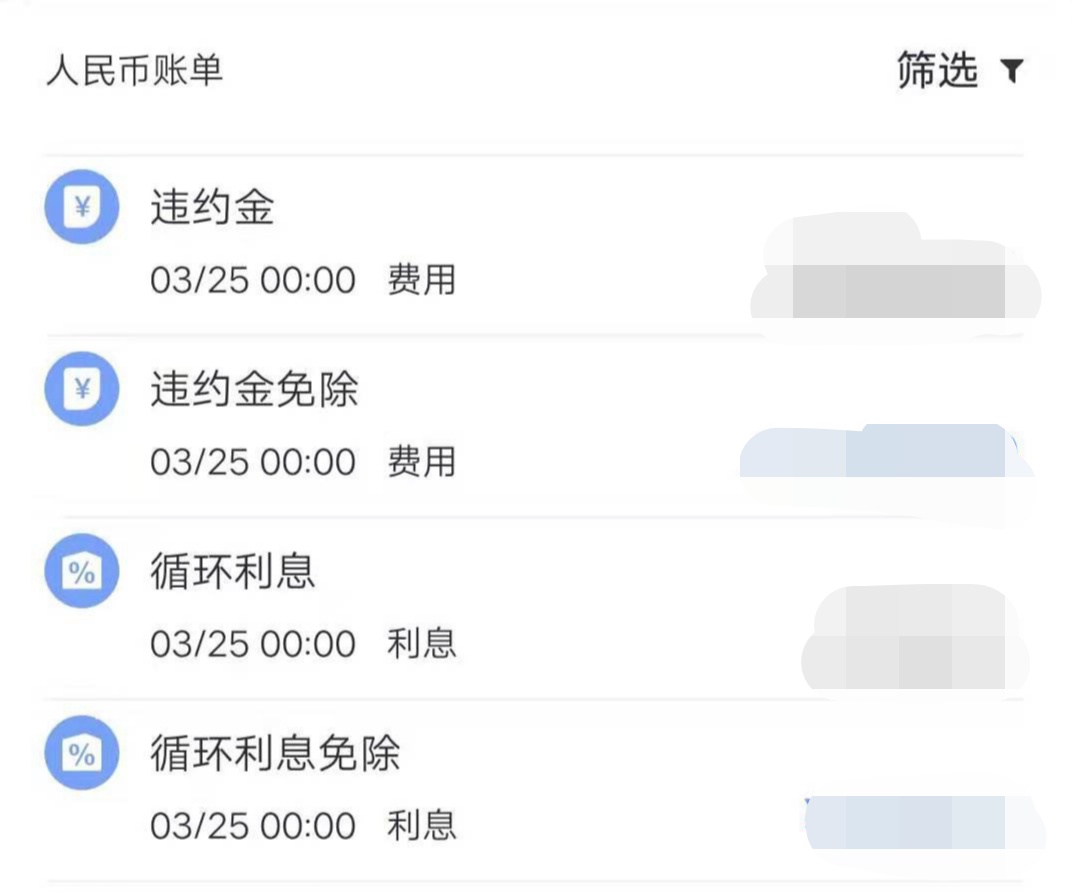Select the % interest icon beside 循环利息

click(81, 571)
